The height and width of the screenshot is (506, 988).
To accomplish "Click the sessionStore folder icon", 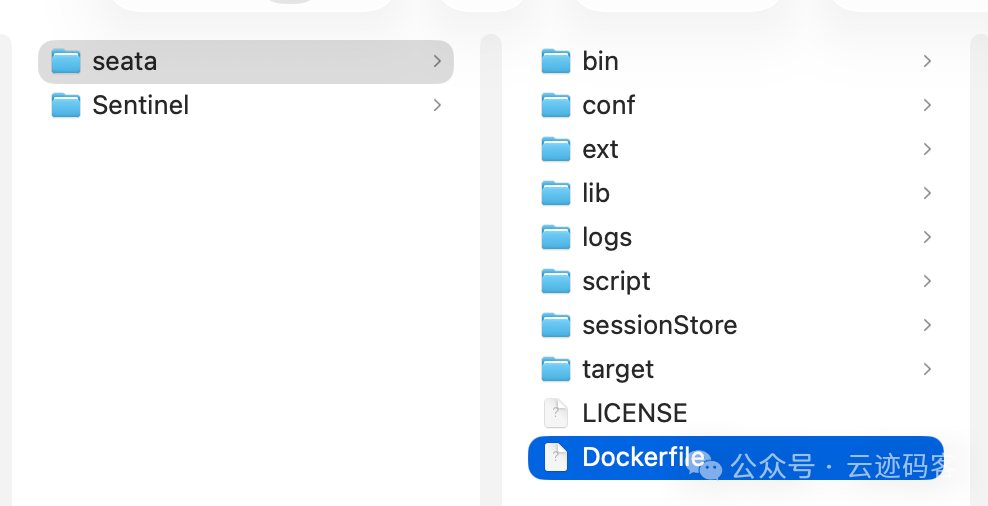I will pyautogui.click(x=556, y=325).
